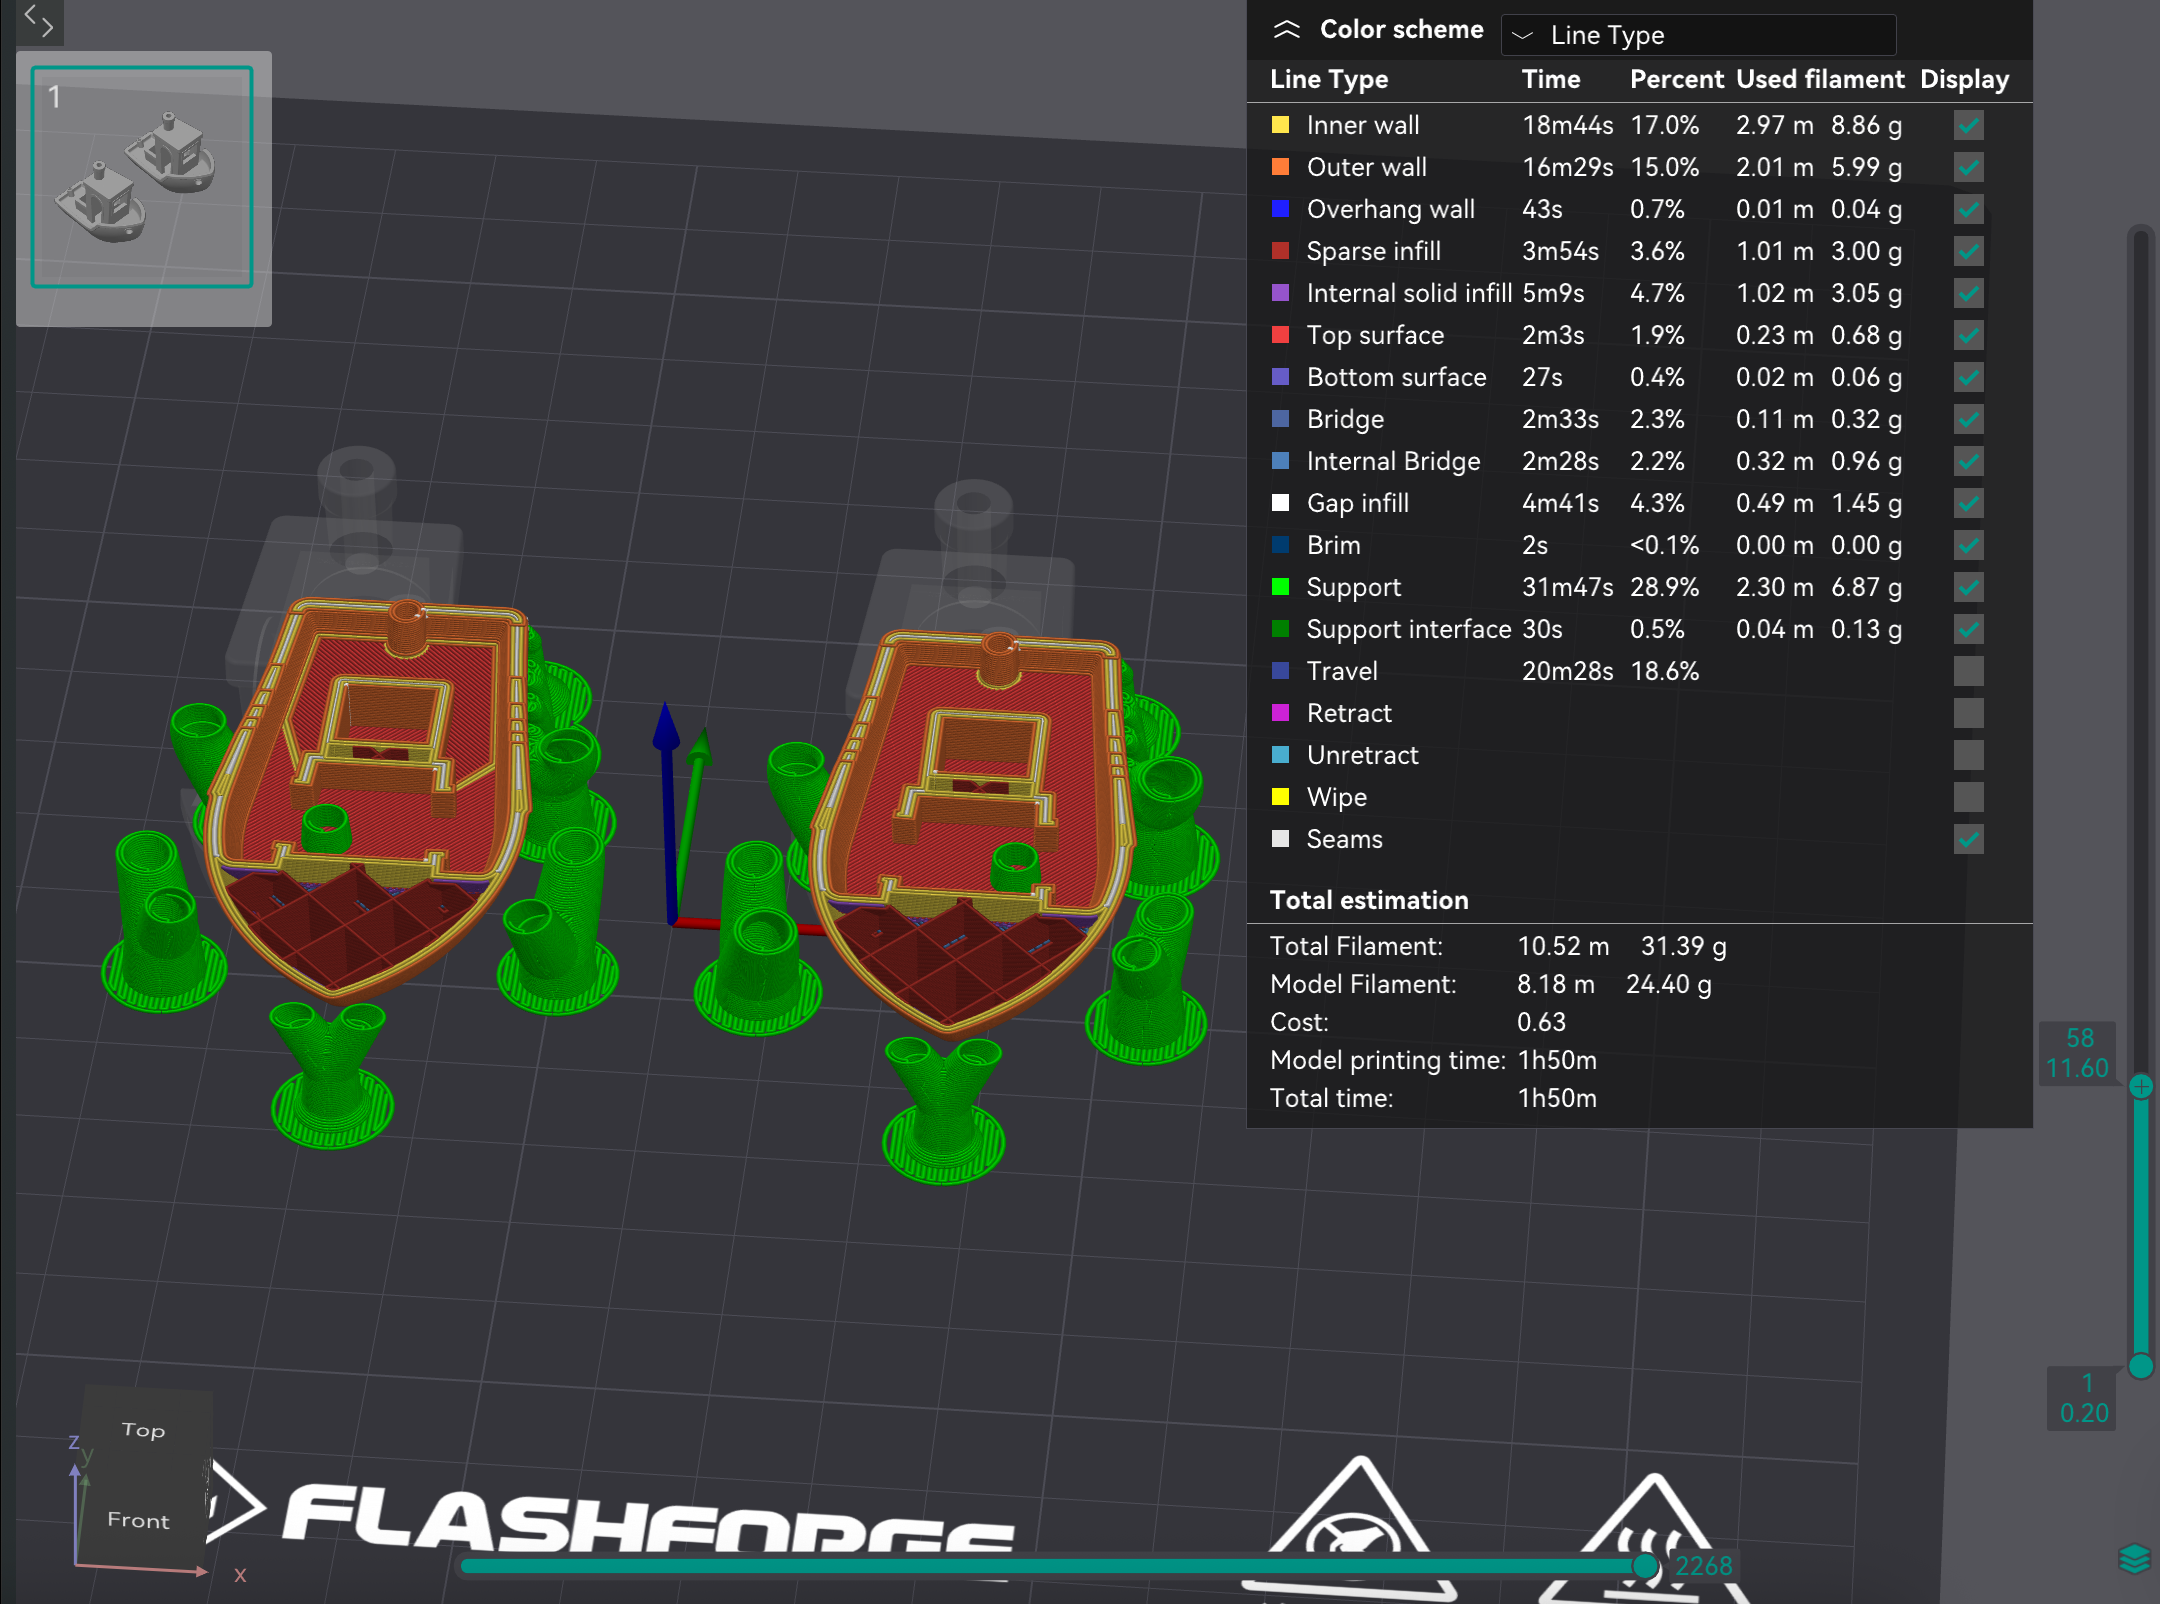
Task: Toggle Inner wall display checkbox
Action: [1968, 125]
